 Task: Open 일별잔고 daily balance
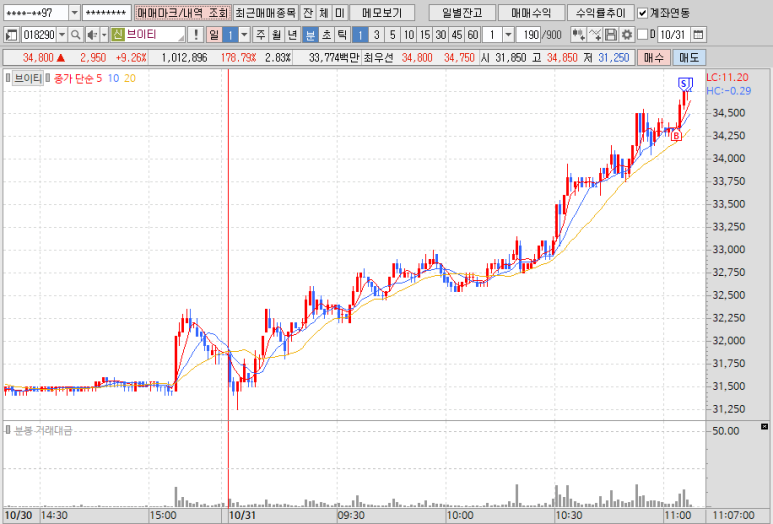click(x=462, y=13)
